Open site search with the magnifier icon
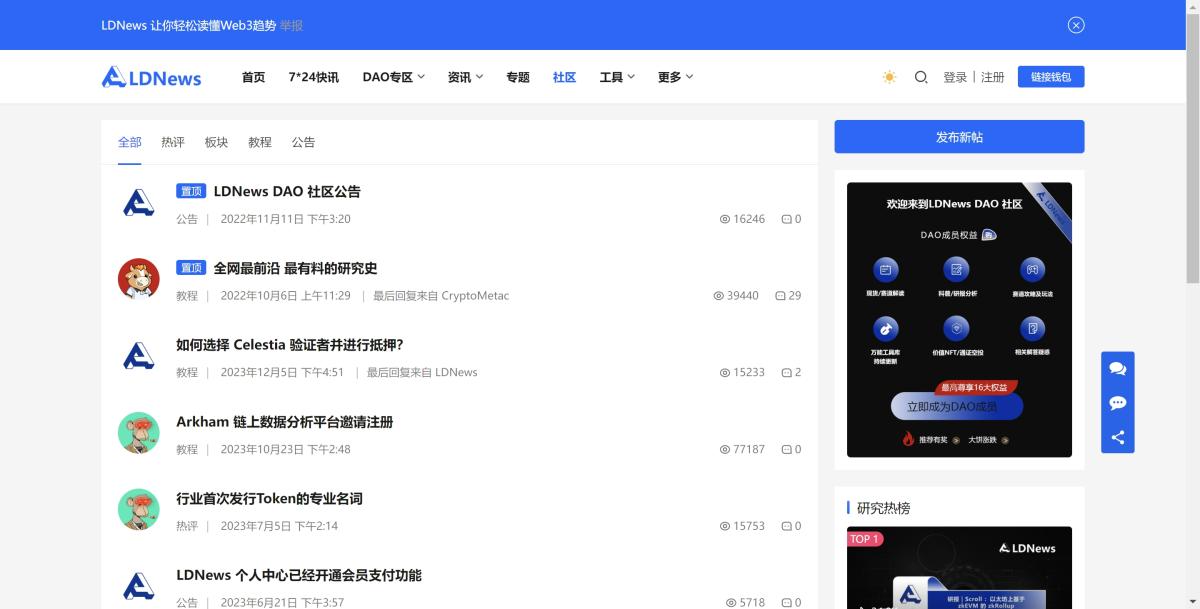 (x=921, y=76)
